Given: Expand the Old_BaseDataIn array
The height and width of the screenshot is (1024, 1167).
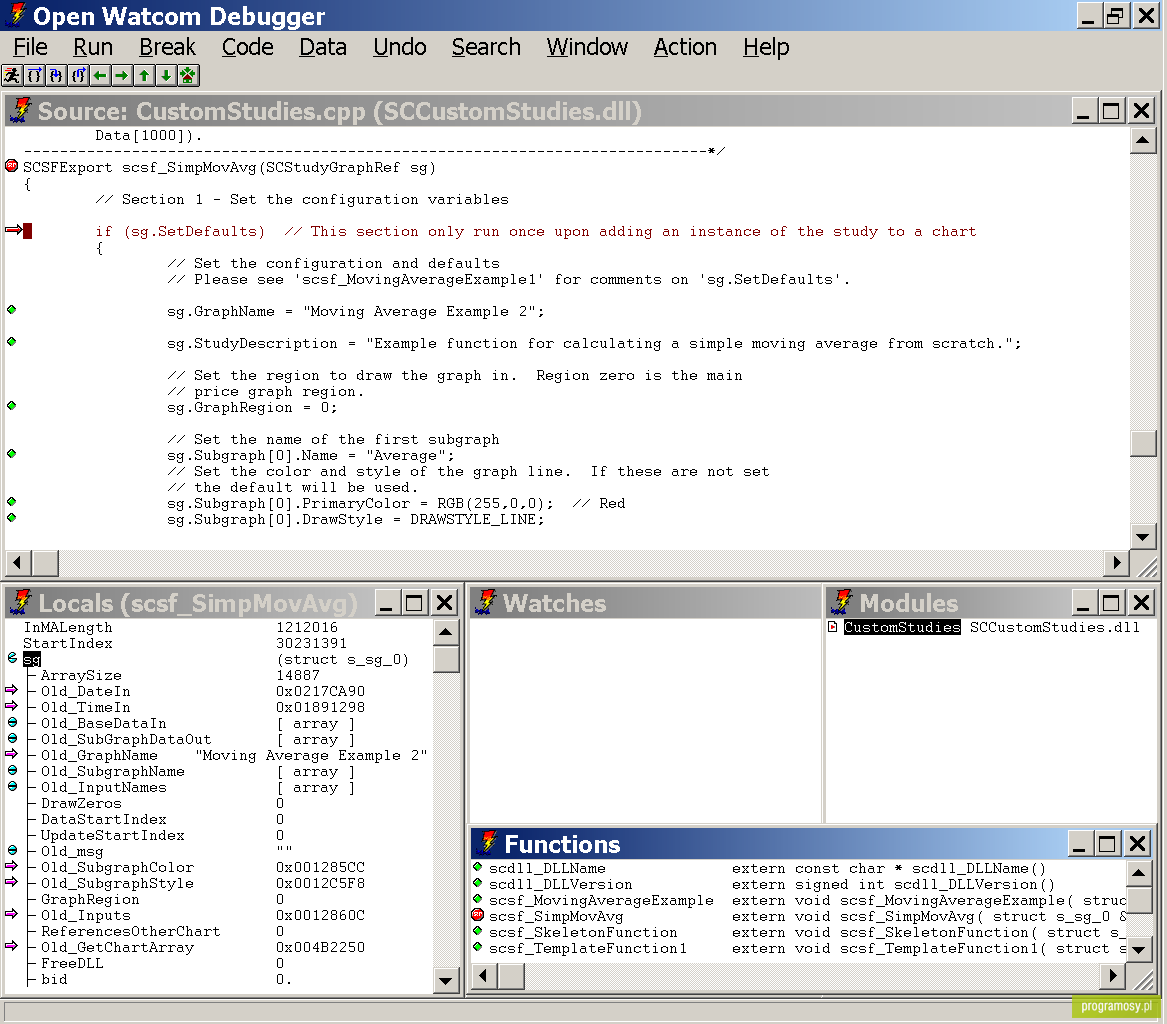Looking at the screenshot, I should (x=12, y=722).
